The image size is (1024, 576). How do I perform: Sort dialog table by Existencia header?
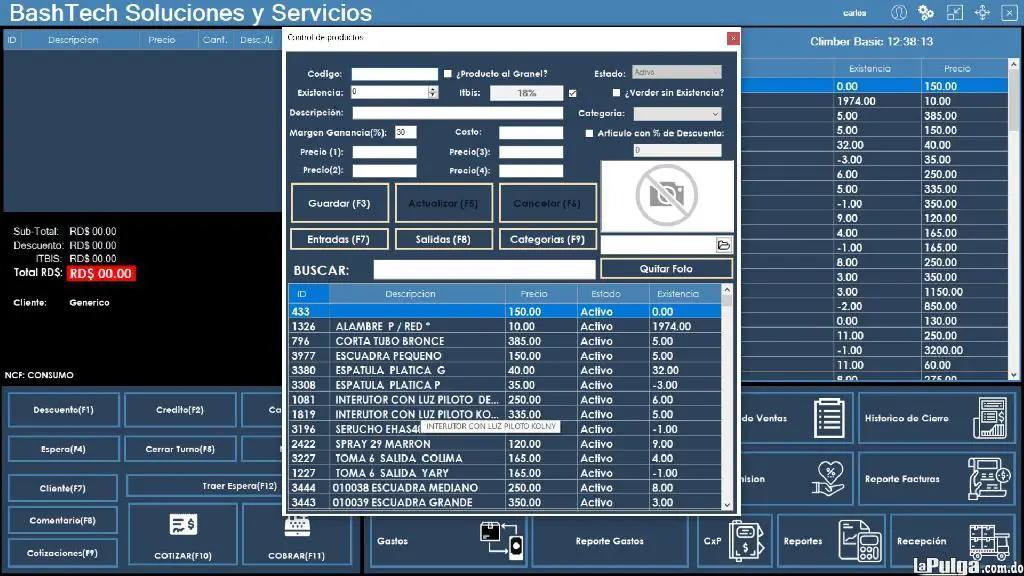click(684, 294)
